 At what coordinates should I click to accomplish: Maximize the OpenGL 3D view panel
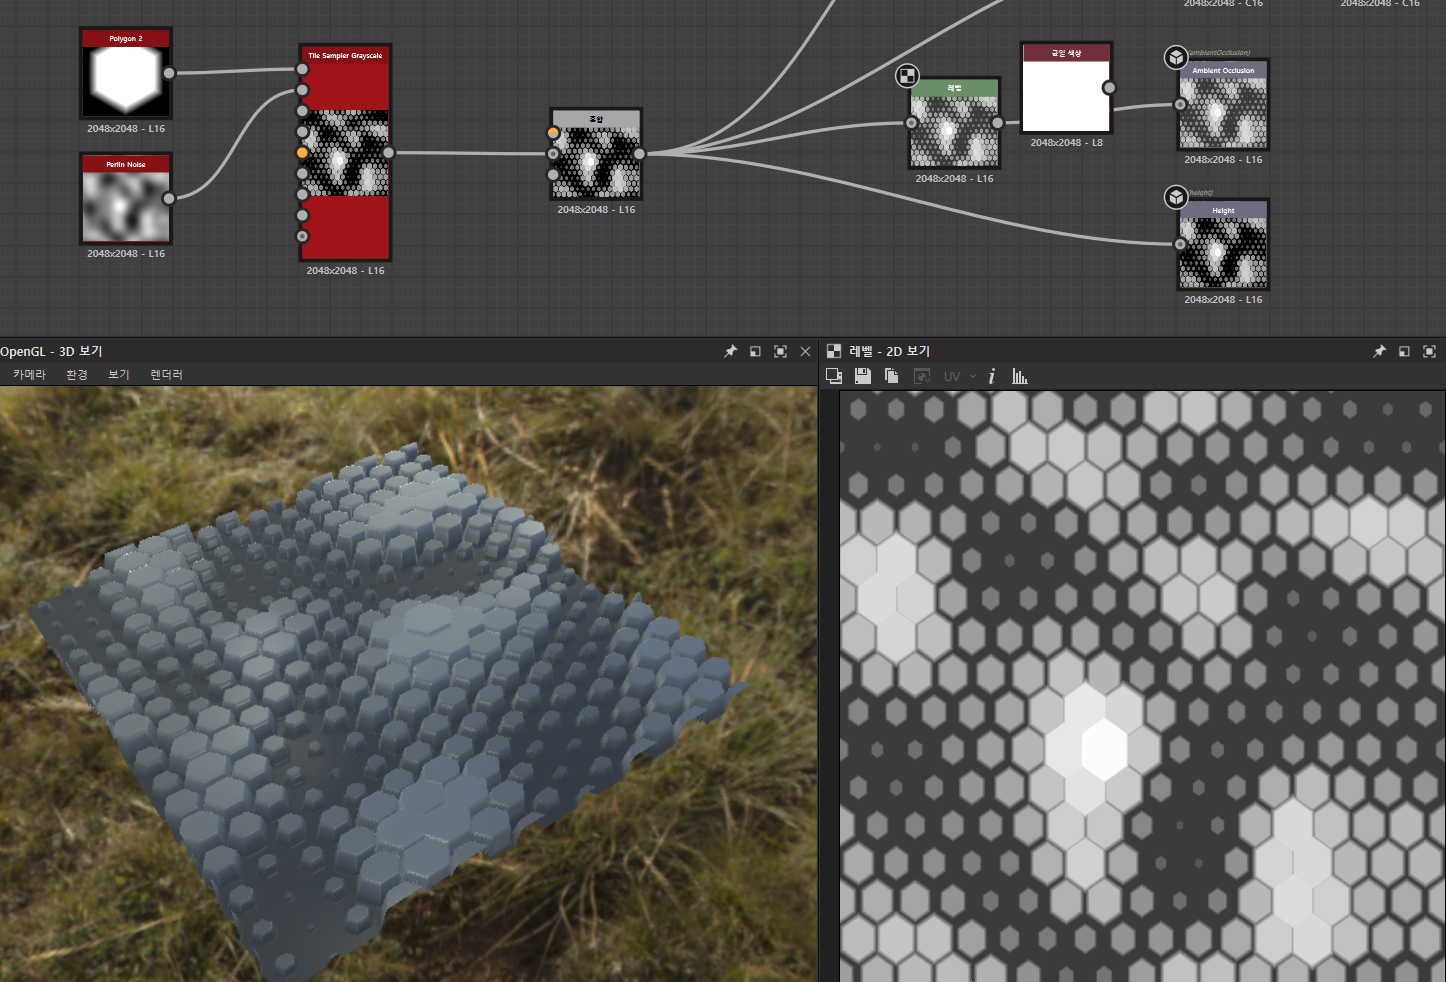pyautogui.click(x=780, y=351)
